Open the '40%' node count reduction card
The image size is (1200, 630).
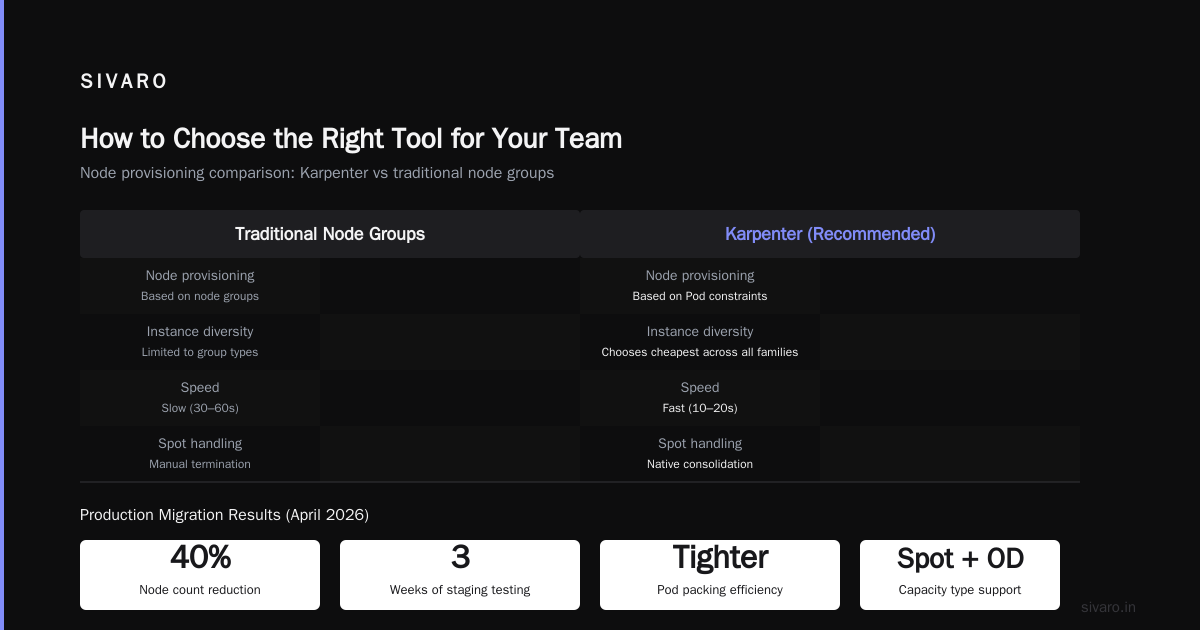200,575
